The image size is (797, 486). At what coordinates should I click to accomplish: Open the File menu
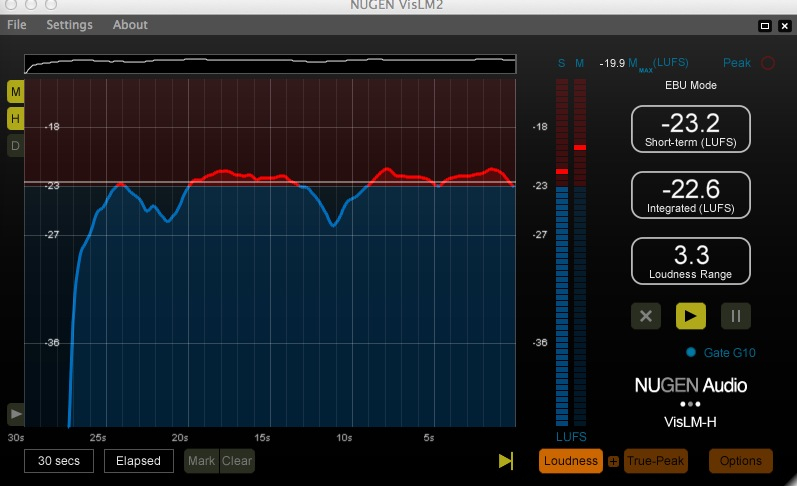coord(17,24)
